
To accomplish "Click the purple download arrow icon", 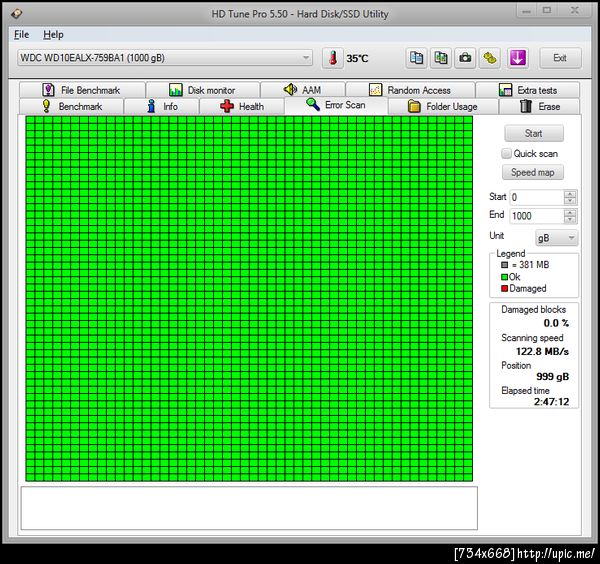I will (518, 58).
